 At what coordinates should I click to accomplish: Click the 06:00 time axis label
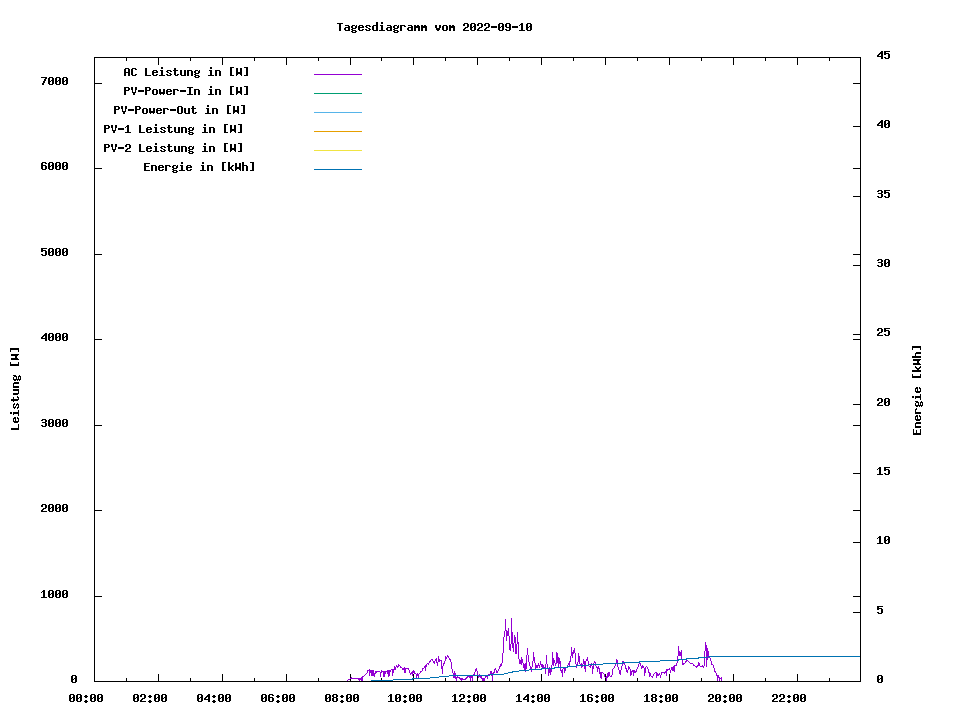(278, 698)
